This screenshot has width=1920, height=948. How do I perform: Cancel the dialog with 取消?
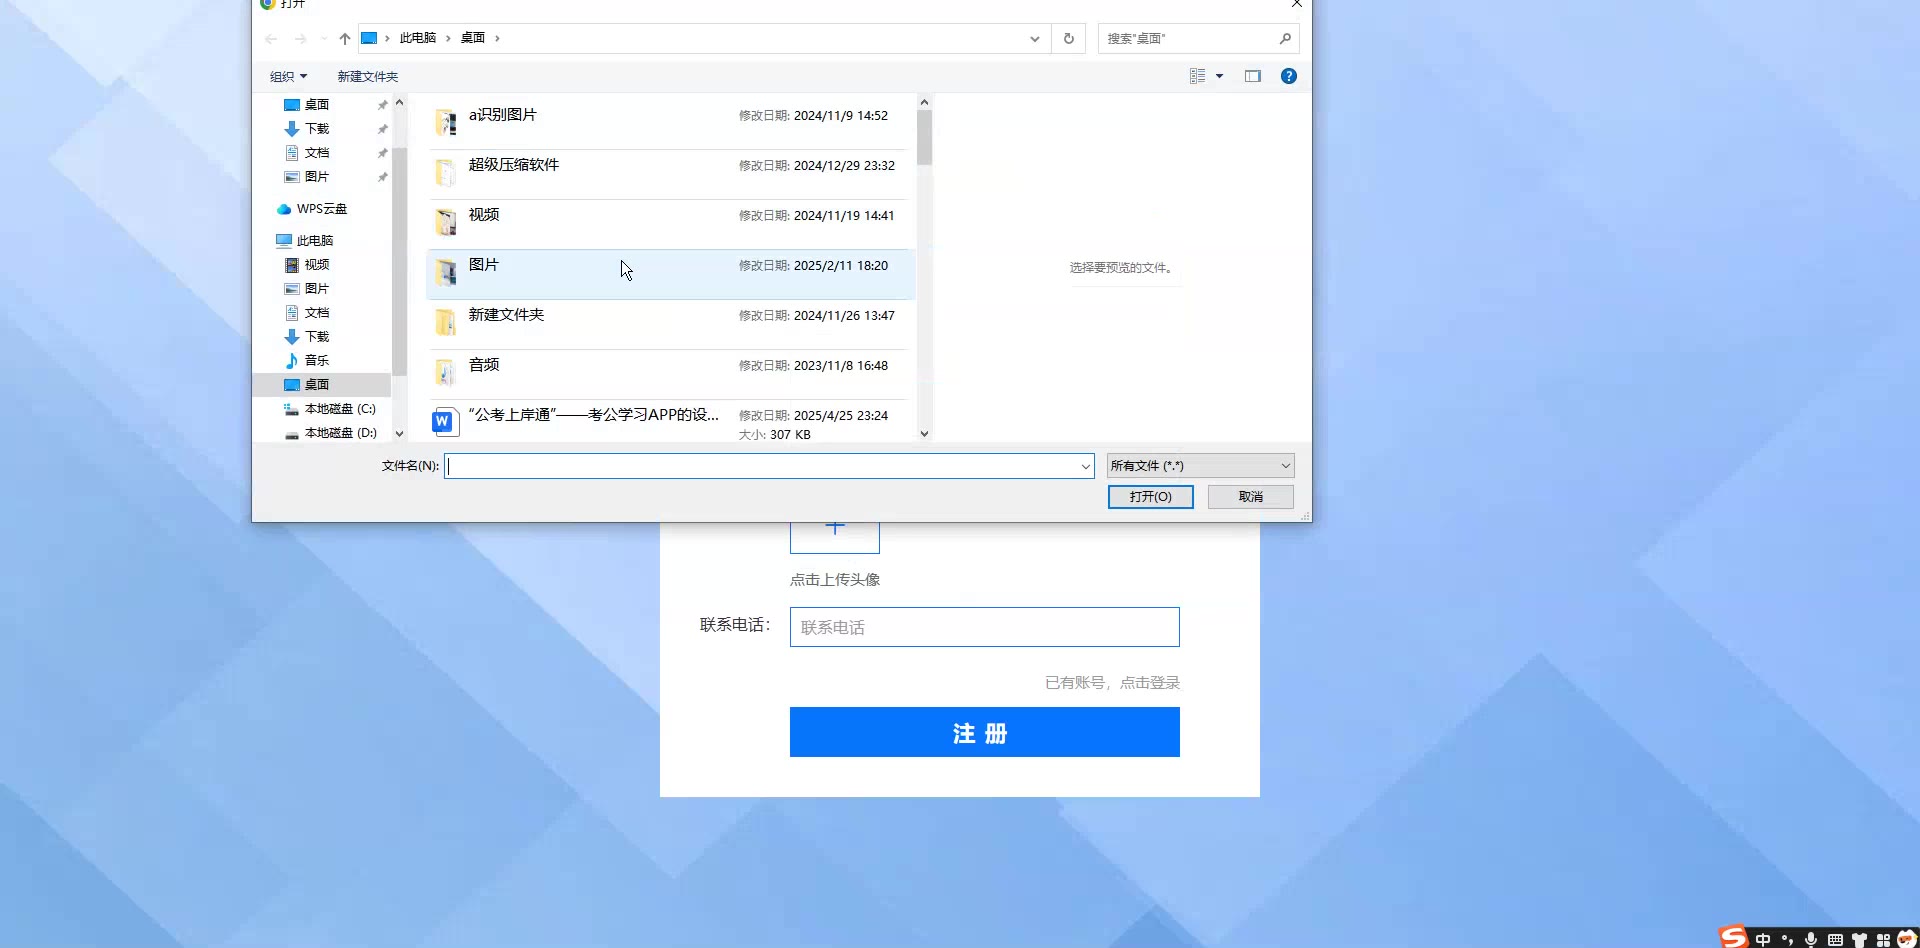pyautogui.click(x=1250, y=497)
